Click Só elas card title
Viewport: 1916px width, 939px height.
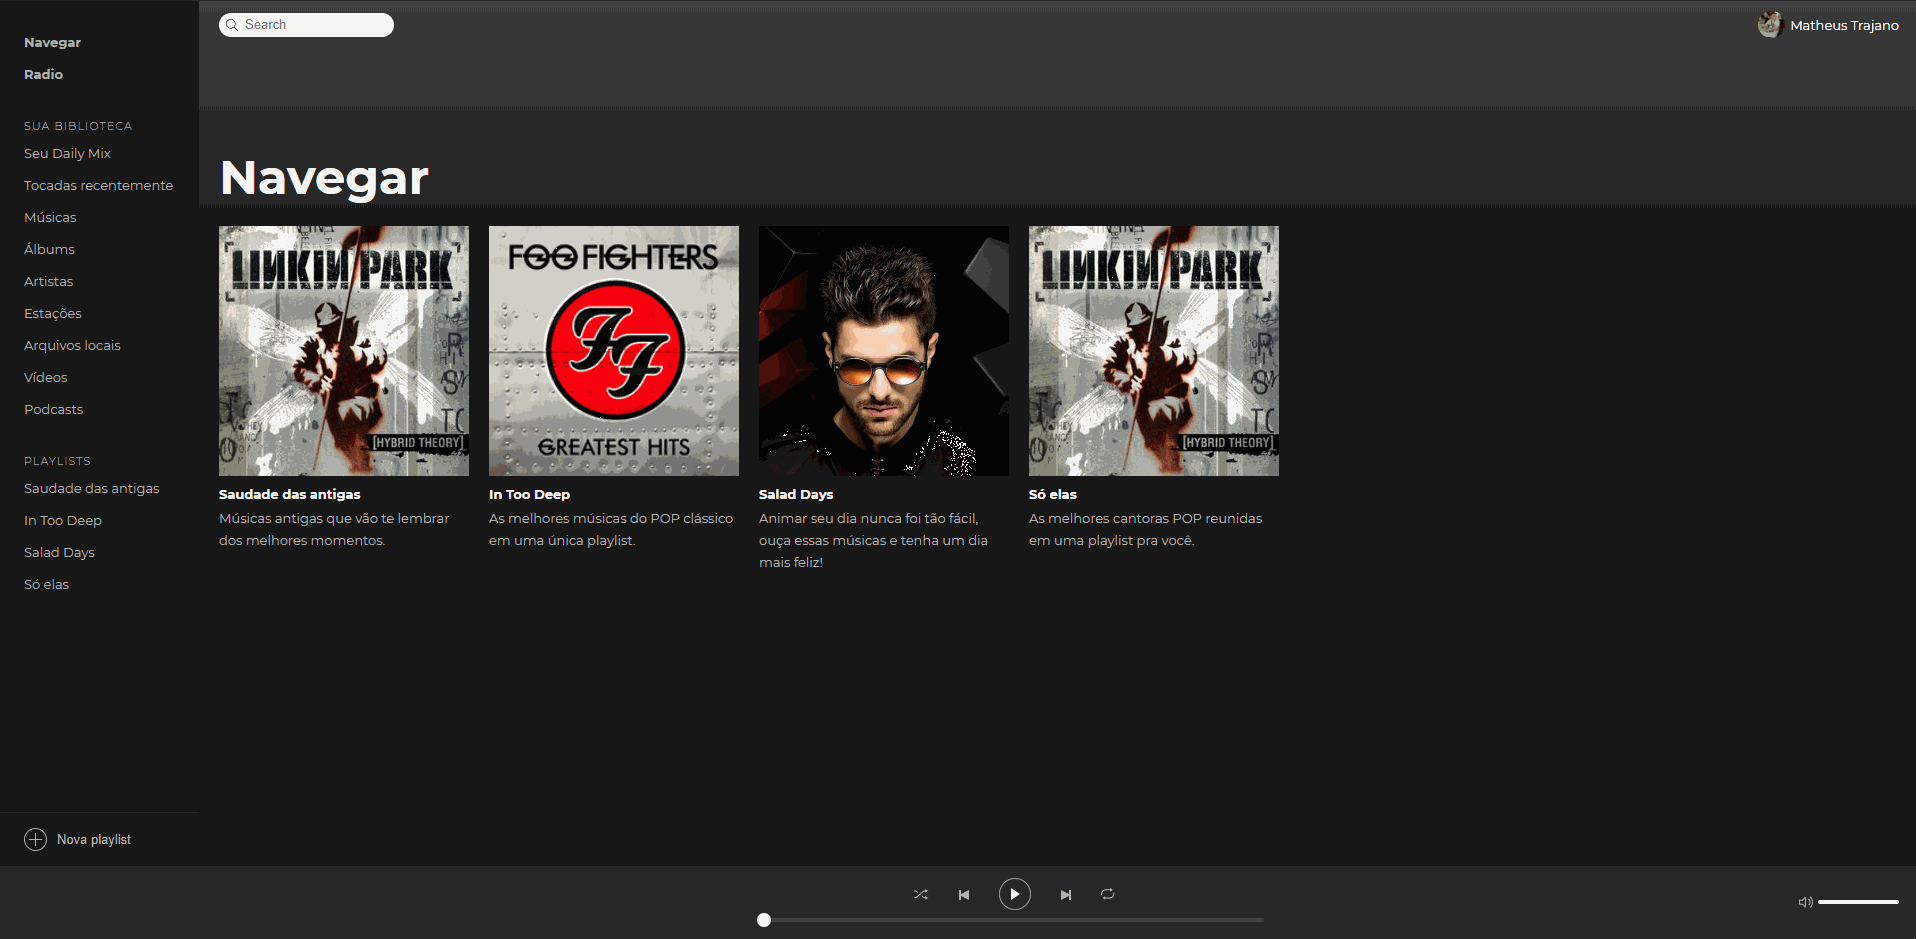point(1053,495)
